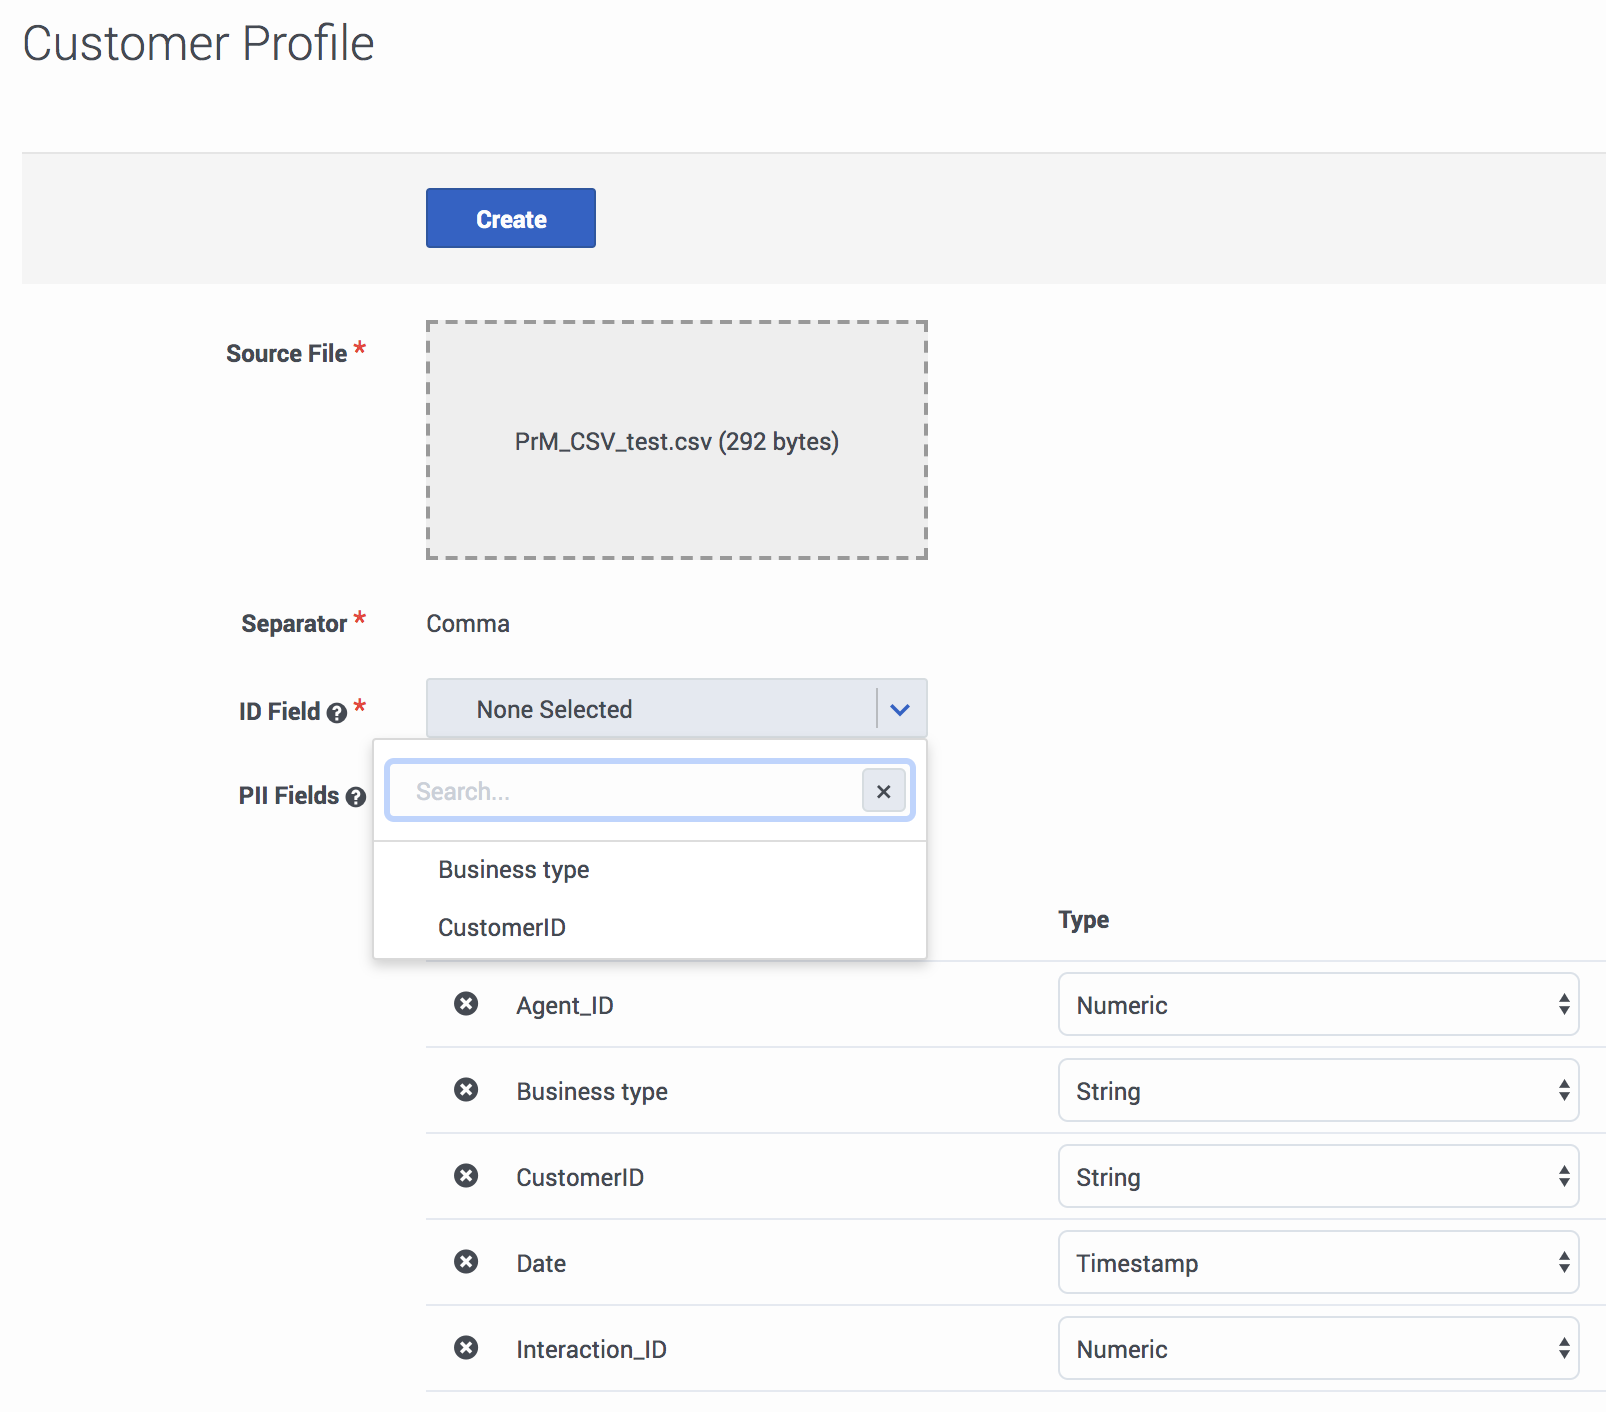
Task: Click the CustomerID name in the fields table
Action: 580,1178
